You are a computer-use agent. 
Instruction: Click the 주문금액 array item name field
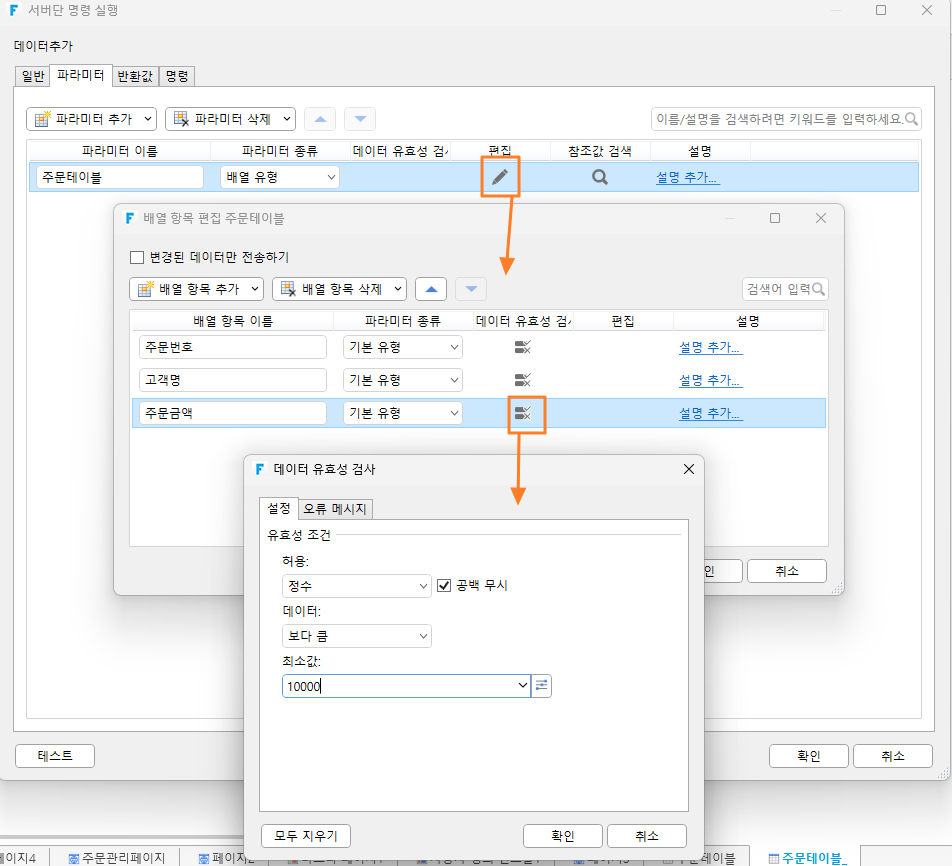point(233,414)
